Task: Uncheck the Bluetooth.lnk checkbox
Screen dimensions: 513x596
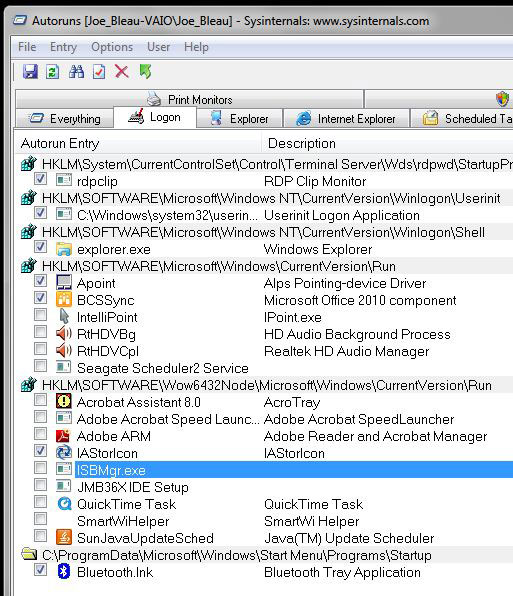Action: click(40, 570)
